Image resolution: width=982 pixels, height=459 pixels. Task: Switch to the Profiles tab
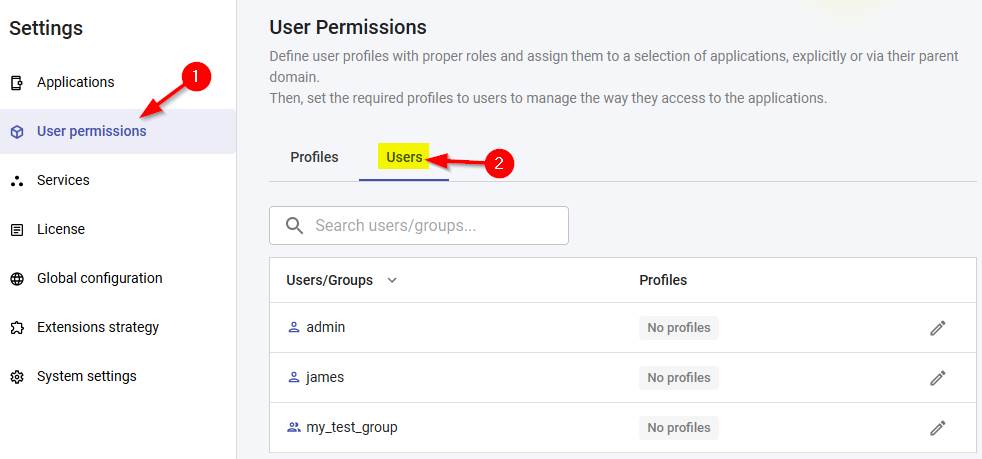pos(314,157)
